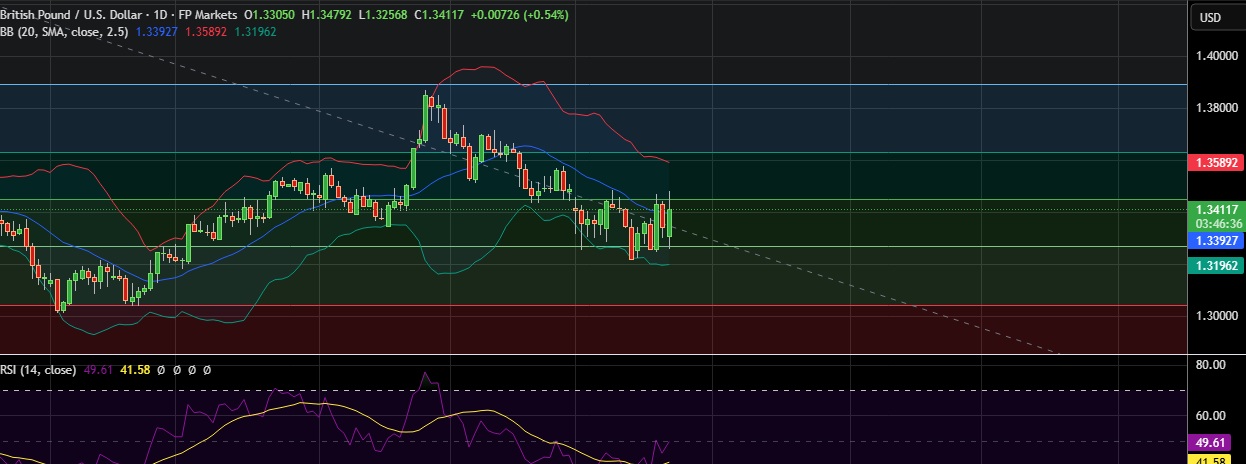The image size is (1246, 464).
Task: Click the teal 1.31962 lower band price label
Action: tap(1215, 265)
